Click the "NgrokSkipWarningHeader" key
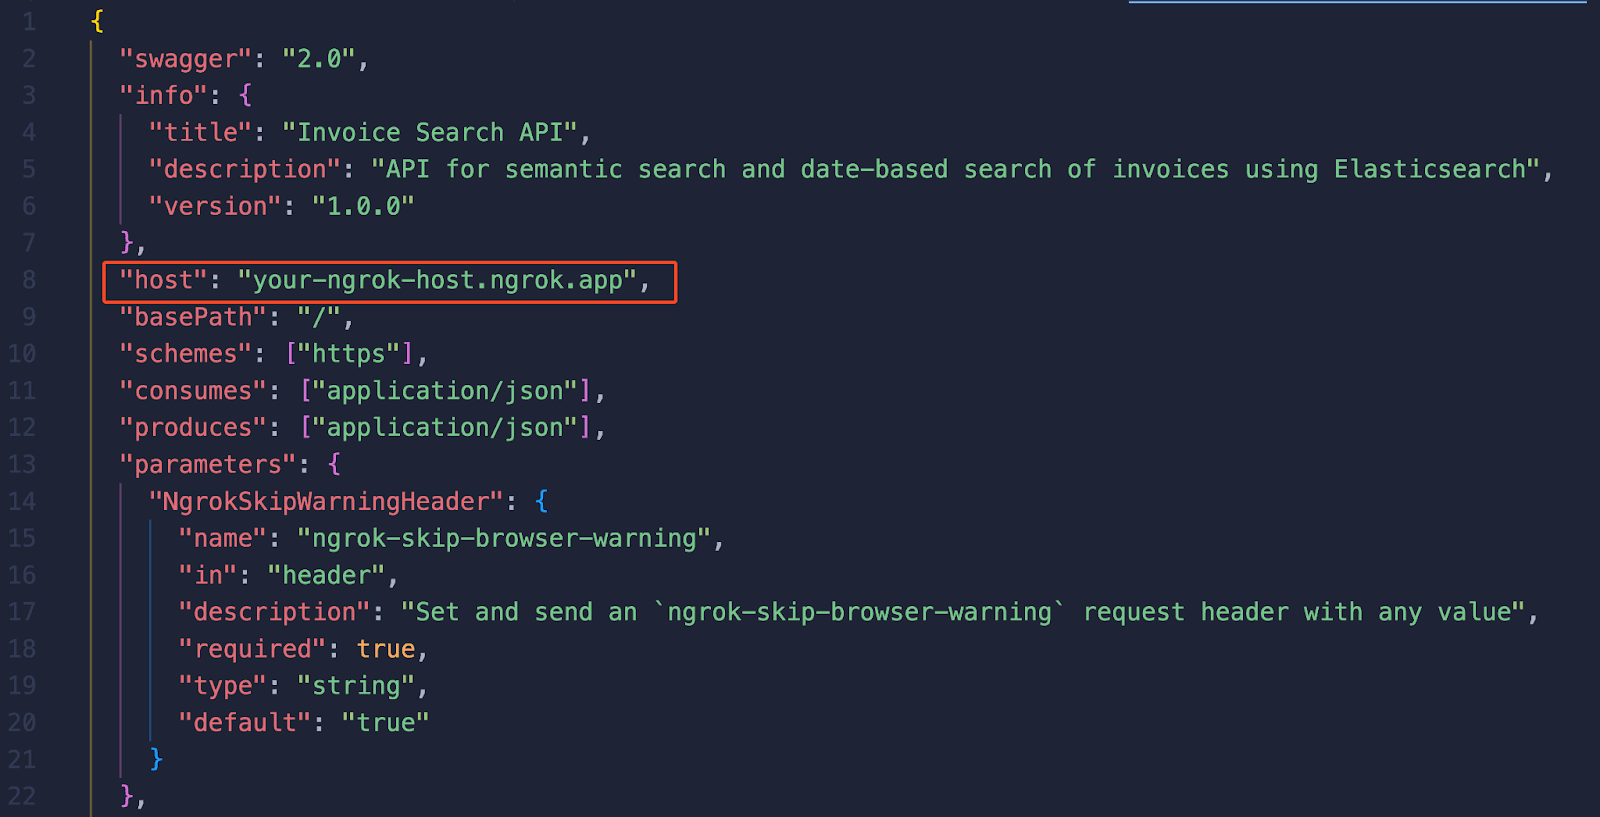Viewport: 1600px width, 817px height. 325,501
